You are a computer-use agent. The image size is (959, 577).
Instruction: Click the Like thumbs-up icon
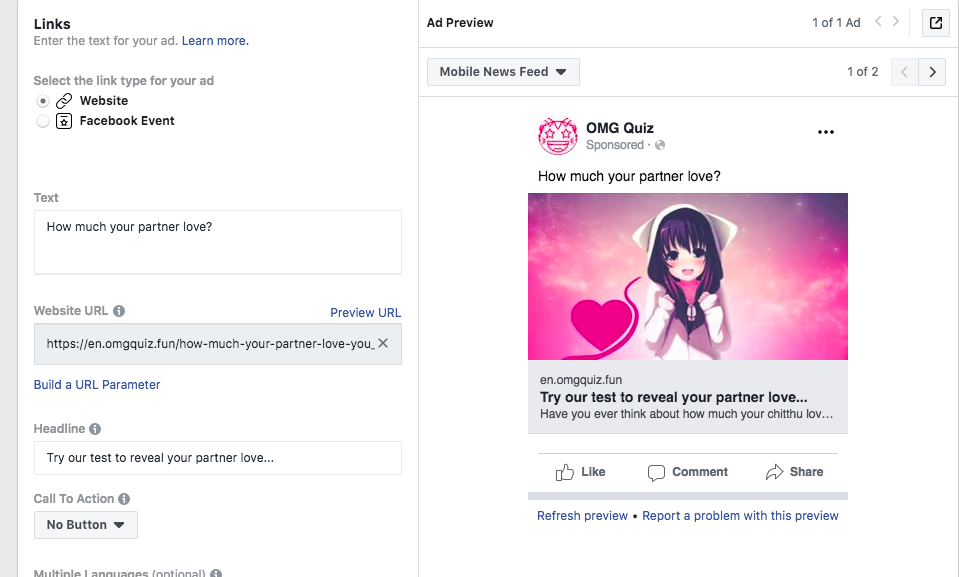tap(565, 472)
